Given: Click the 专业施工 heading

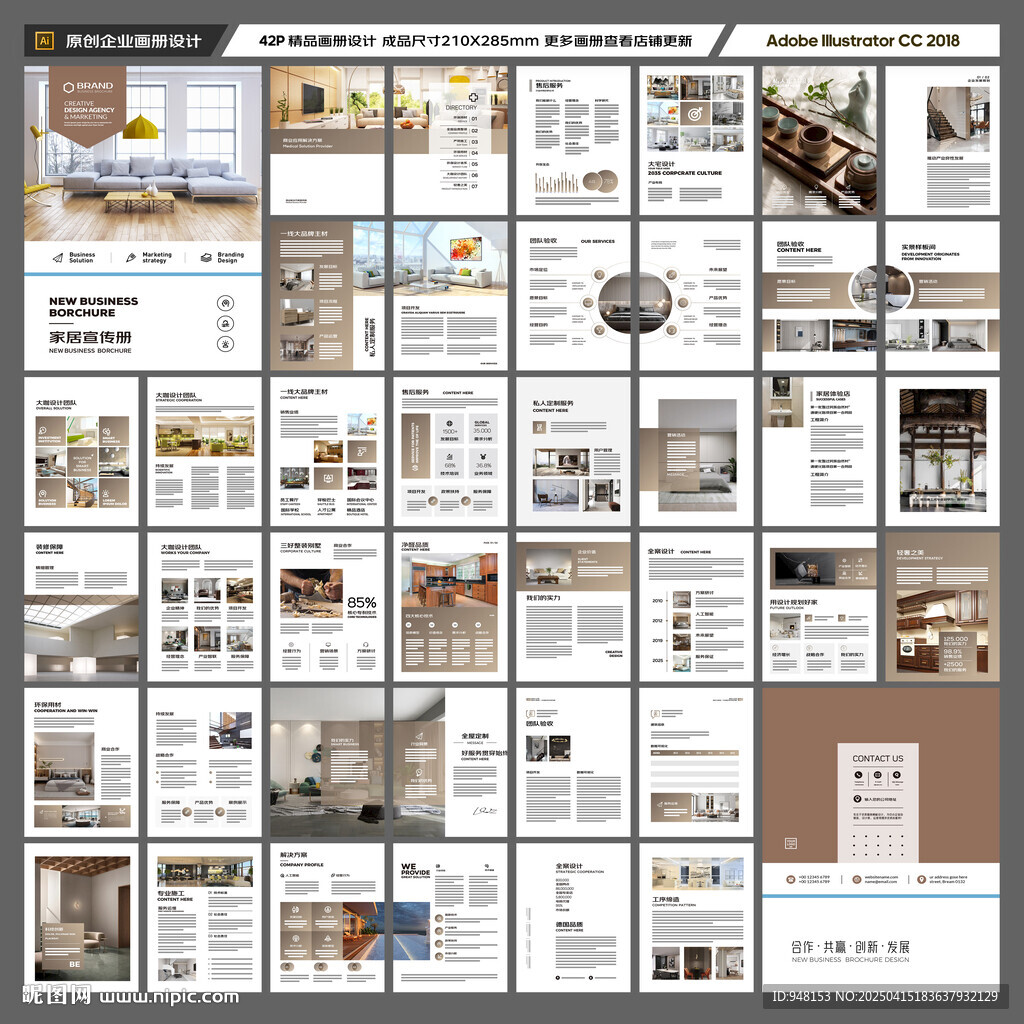Looking at the screenshot, I should point(170,893).
